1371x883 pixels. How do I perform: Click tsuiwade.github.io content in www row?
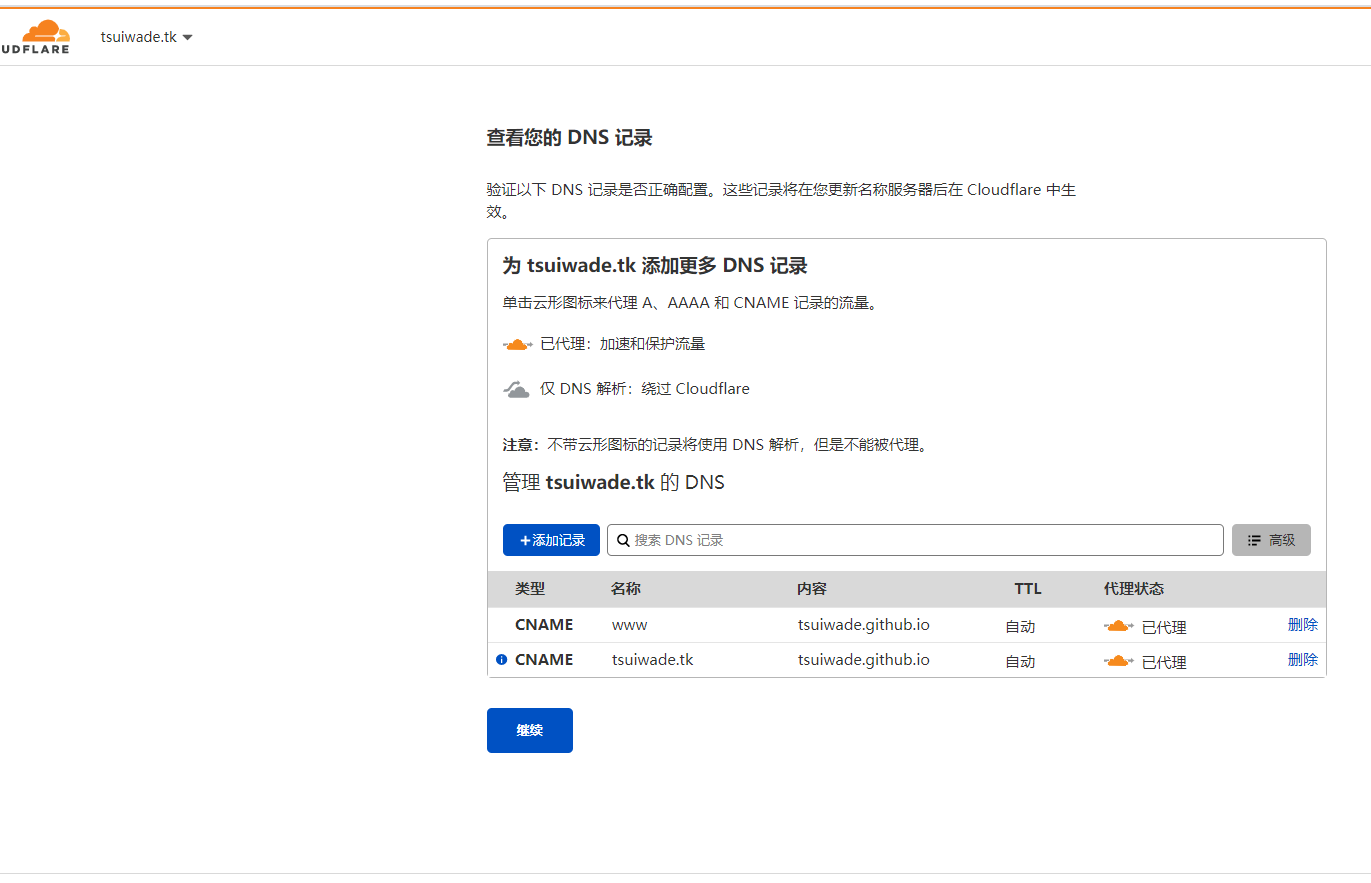click(864, 625)
